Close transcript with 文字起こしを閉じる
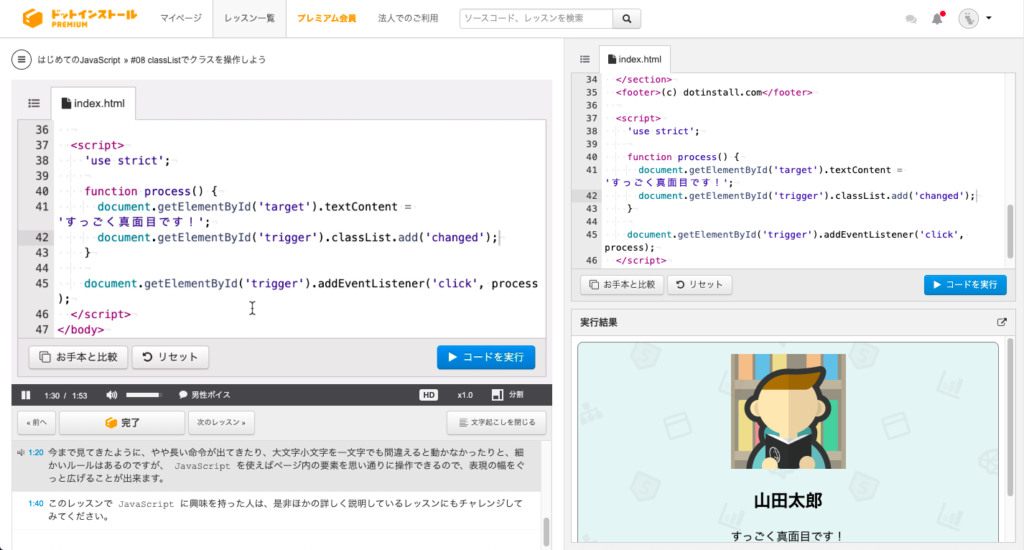The image size is (1024, 550). [x=496, y=423]
